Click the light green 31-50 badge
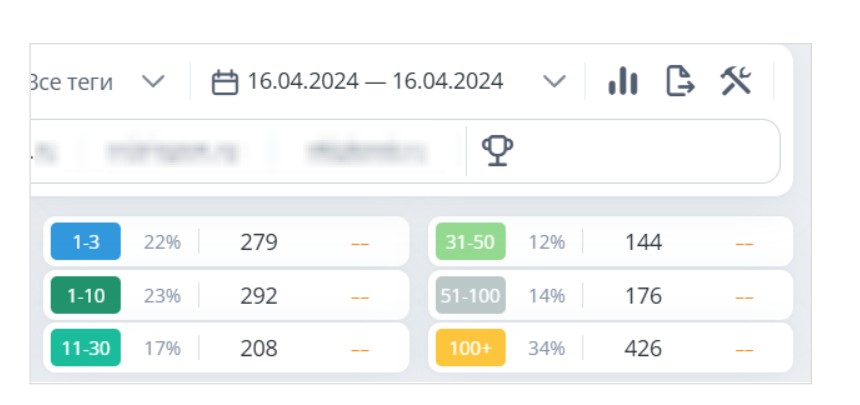The height and width of the screenshot is (405, 860). (471, 241)
